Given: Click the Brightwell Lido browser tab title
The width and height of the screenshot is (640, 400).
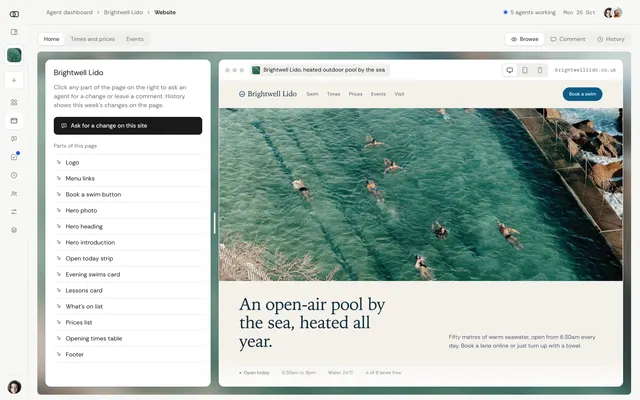Looking at the screenshot, I should tap(320, 70).
